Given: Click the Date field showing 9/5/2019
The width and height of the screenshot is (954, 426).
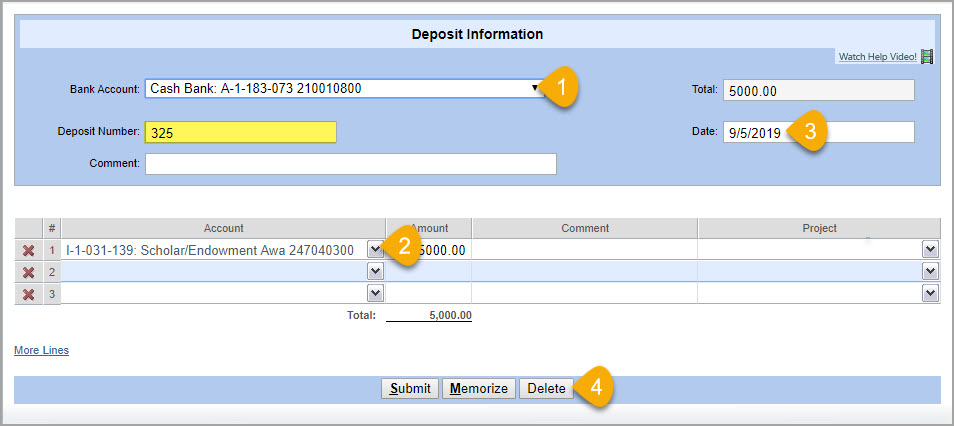Looking at the screenshot, I should [818, 132].
